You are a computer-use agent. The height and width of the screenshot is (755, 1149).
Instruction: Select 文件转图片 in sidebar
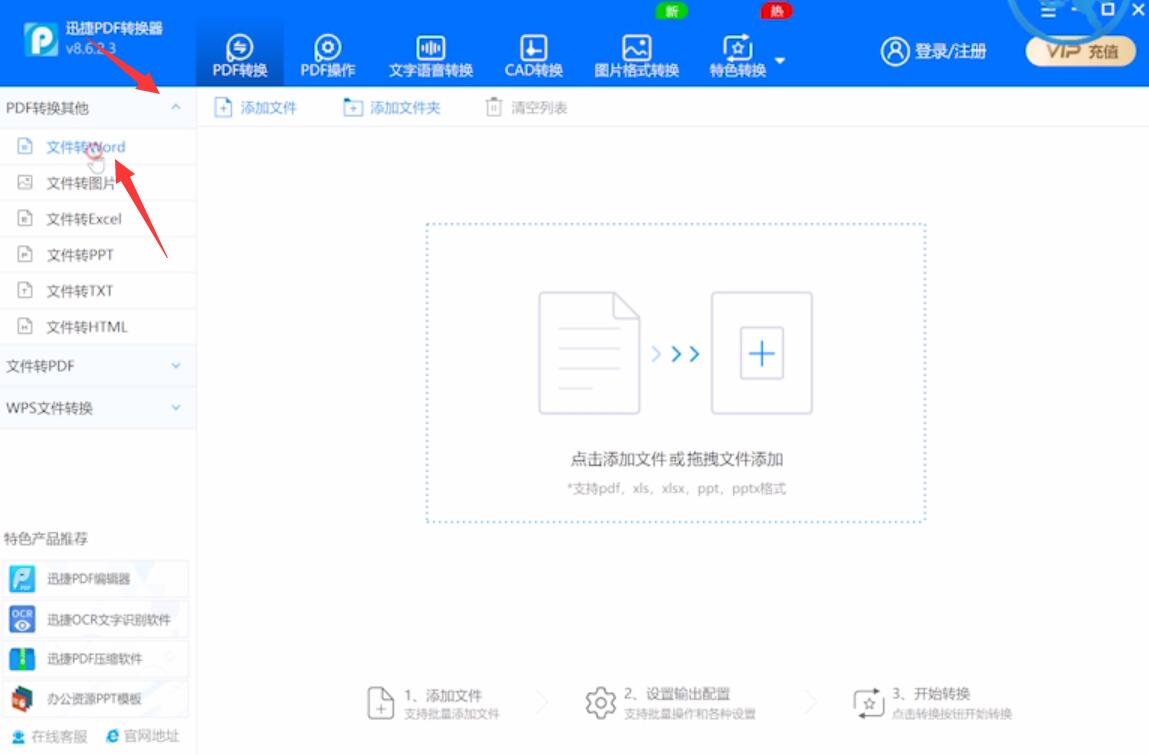98,183
